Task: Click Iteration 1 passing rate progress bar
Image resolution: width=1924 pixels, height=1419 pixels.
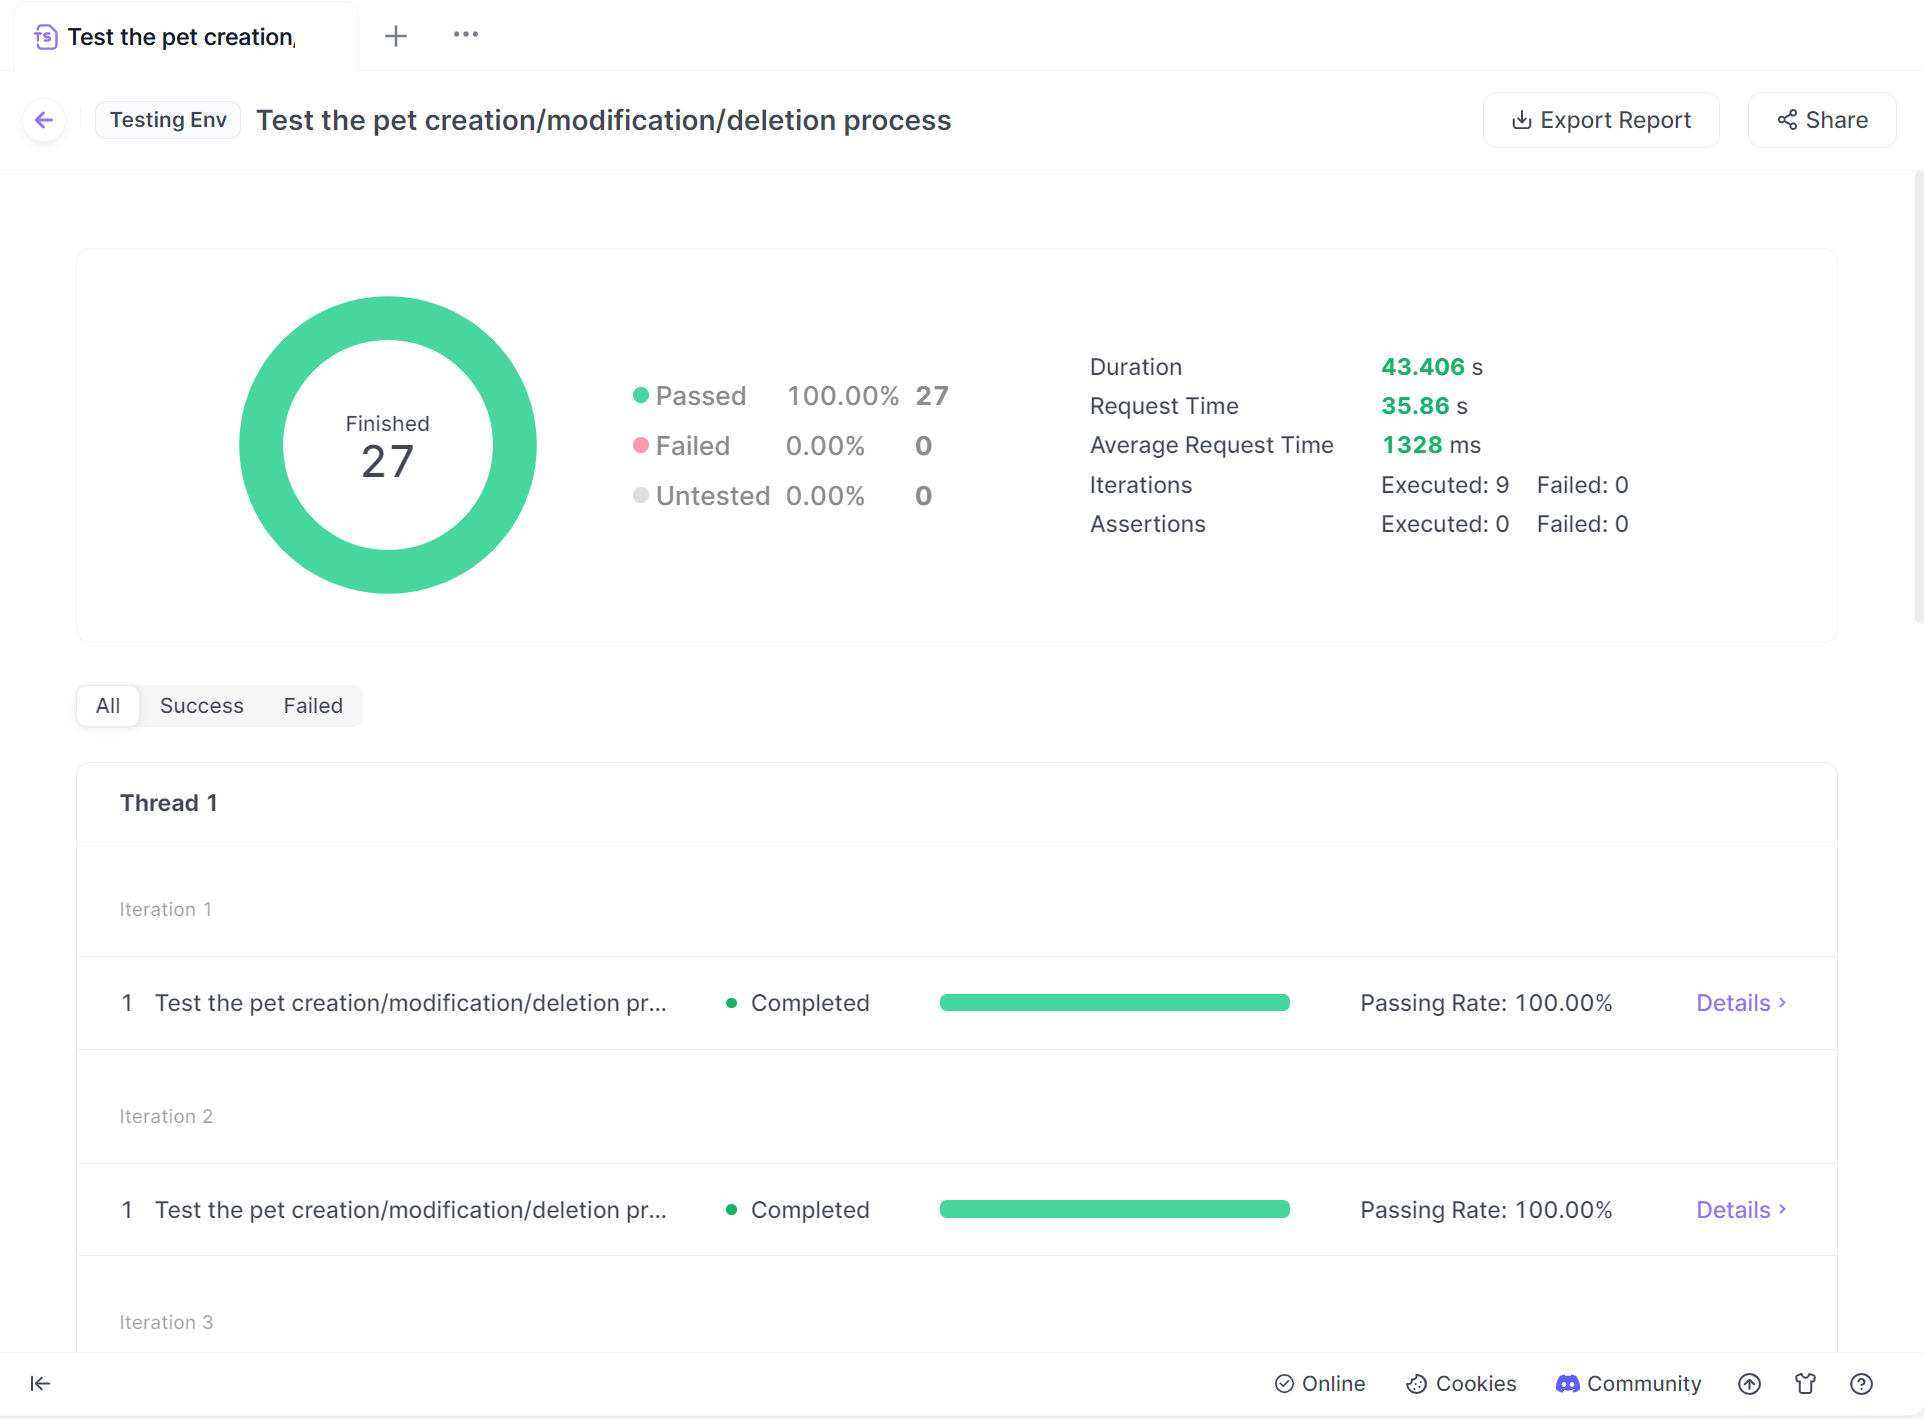Action: tap(1115, 1003)
